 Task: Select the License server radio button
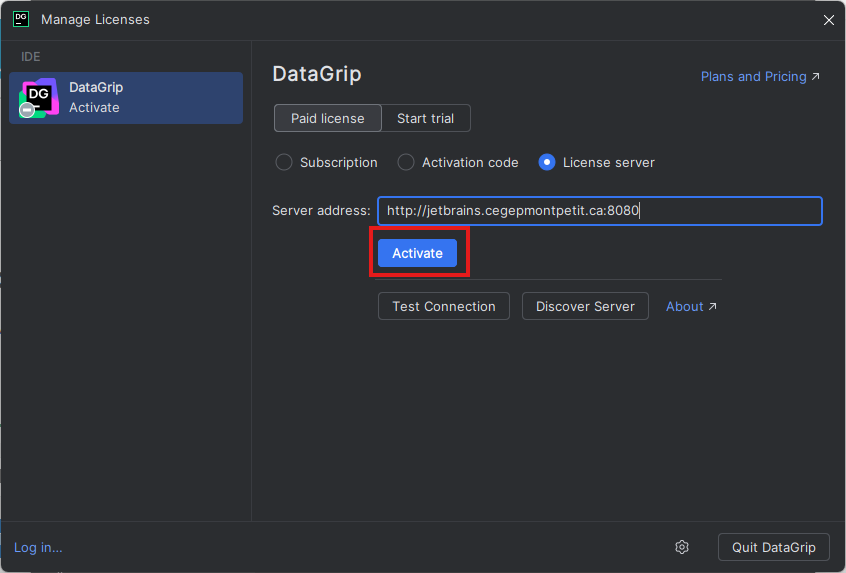[x=547, y=162]
